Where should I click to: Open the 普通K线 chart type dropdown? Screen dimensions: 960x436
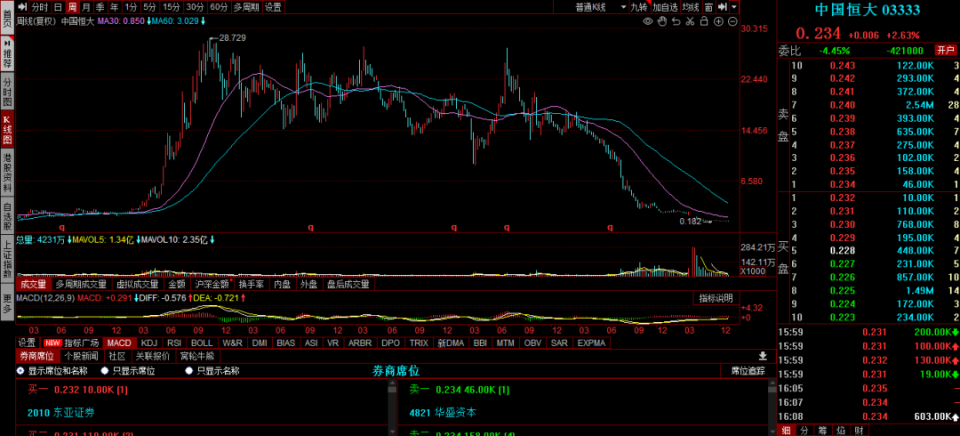click(600, 7)
